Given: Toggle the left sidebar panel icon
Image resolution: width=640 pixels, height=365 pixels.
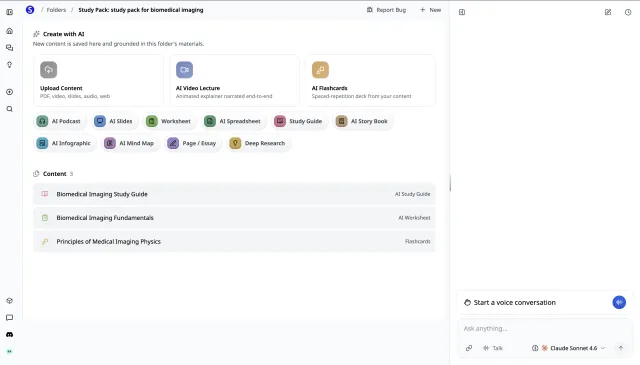Looking at the screenshot, I should tap(9, 12).
